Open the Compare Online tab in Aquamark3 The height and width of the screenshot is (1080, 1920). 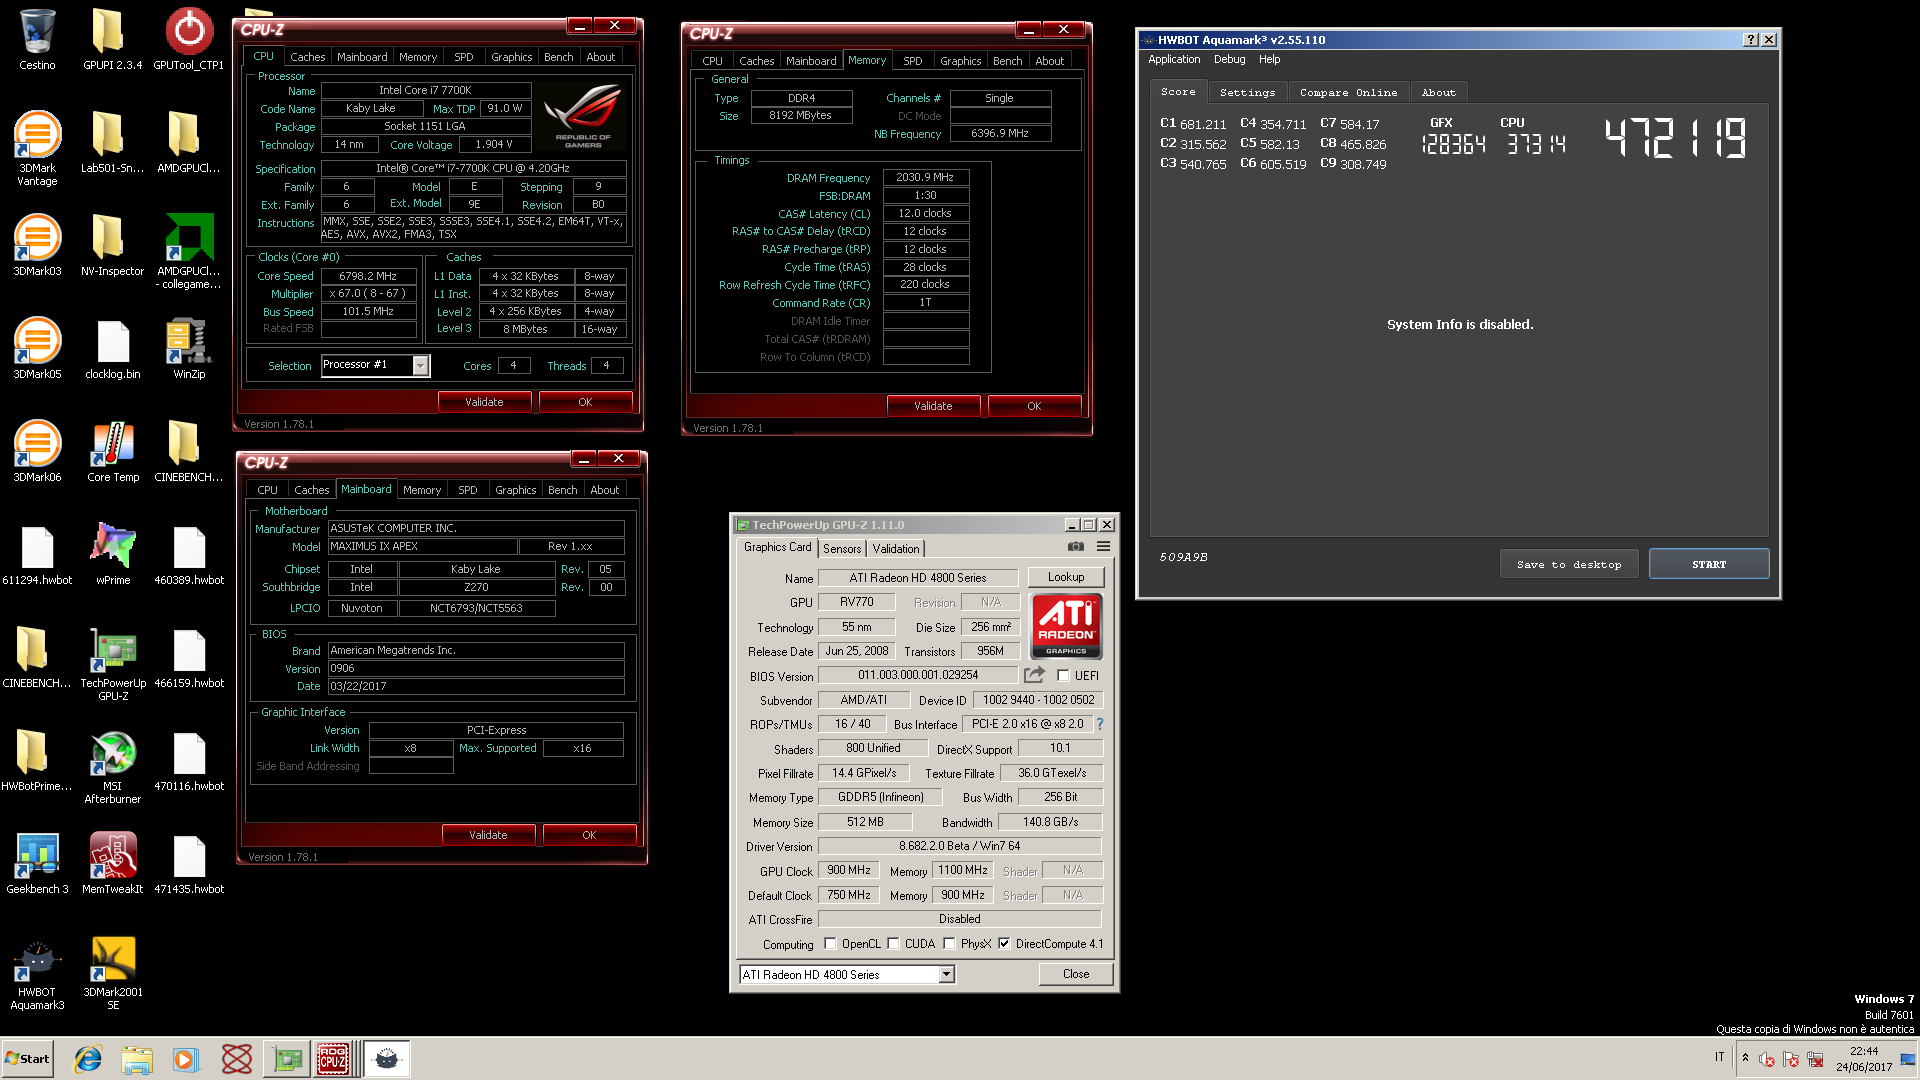[1348, 92]
